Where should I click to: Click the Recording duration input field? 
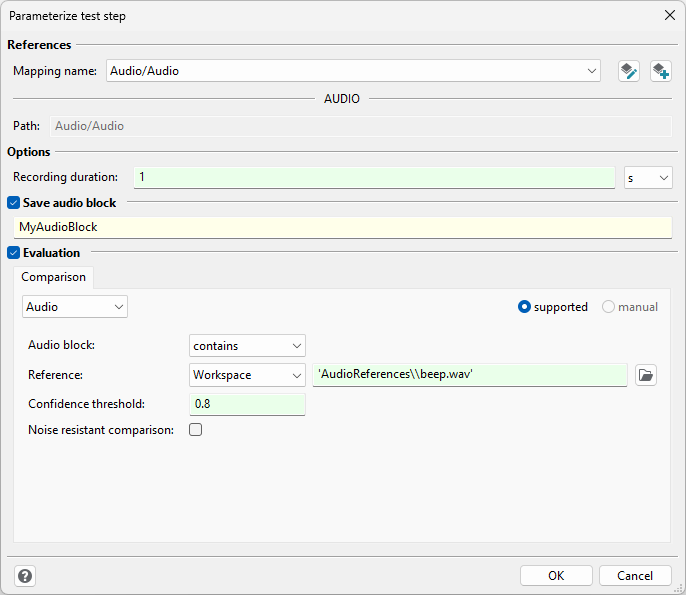click(374, 178)
